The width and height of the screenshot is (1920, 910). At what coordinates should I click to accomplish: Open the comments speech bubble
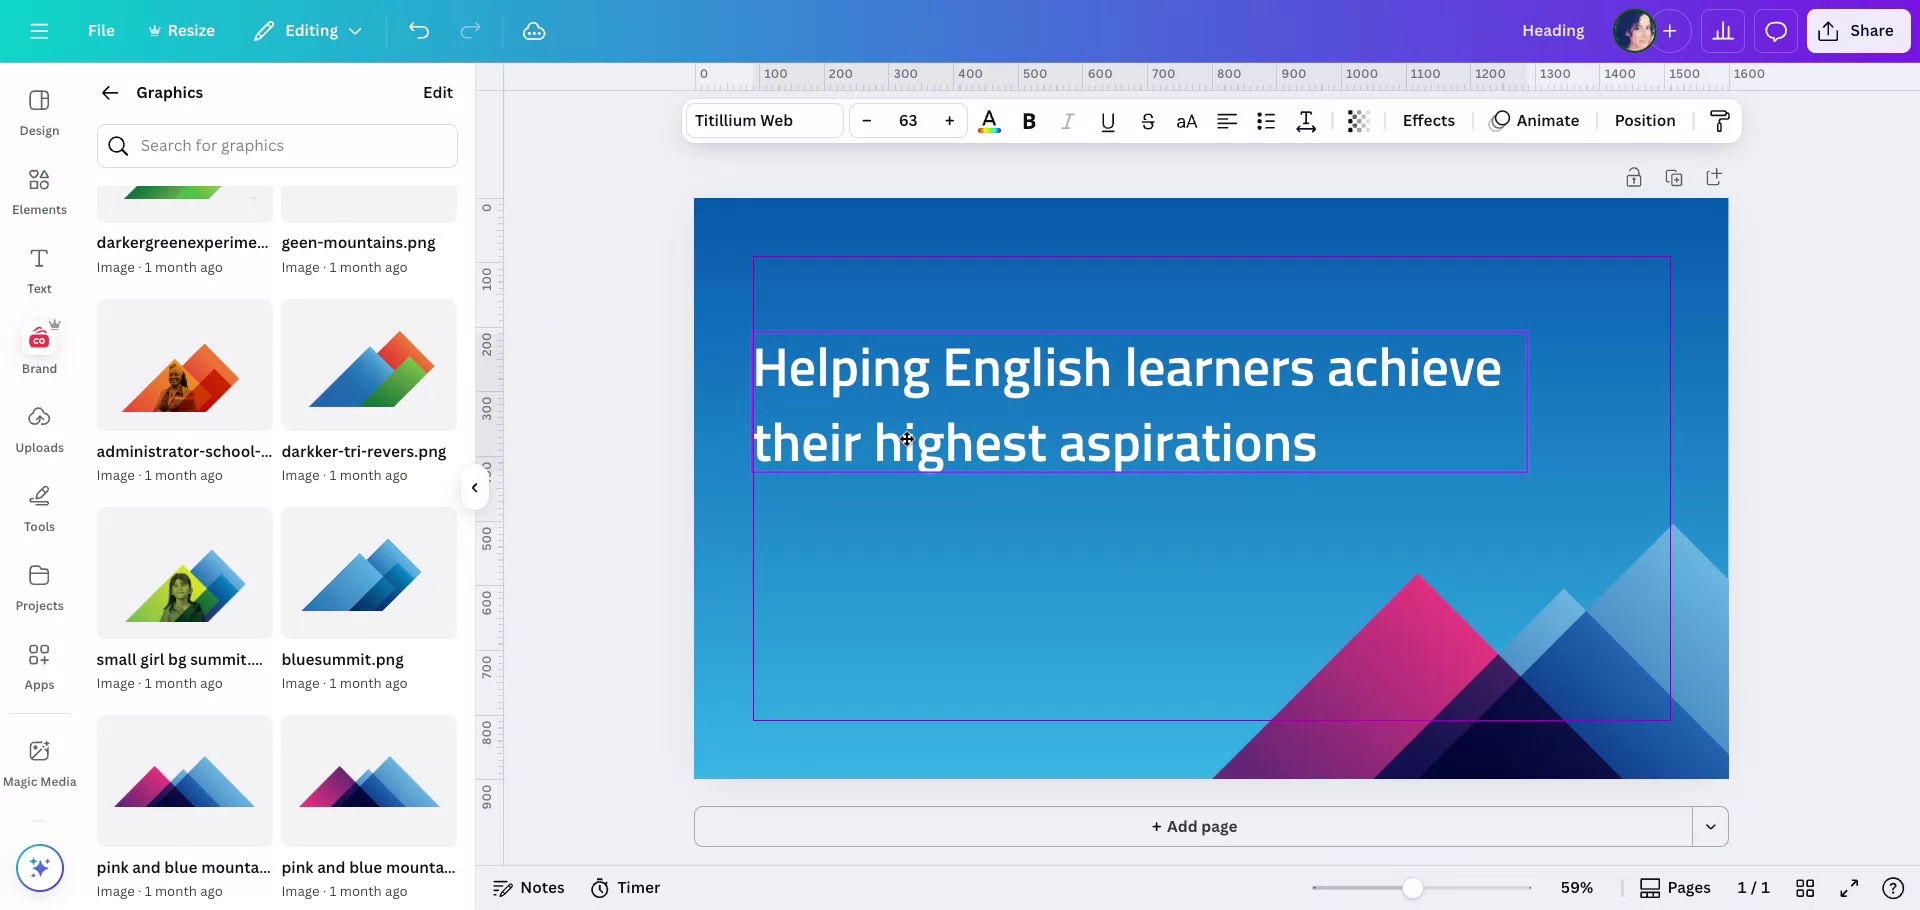[1775, 31]
